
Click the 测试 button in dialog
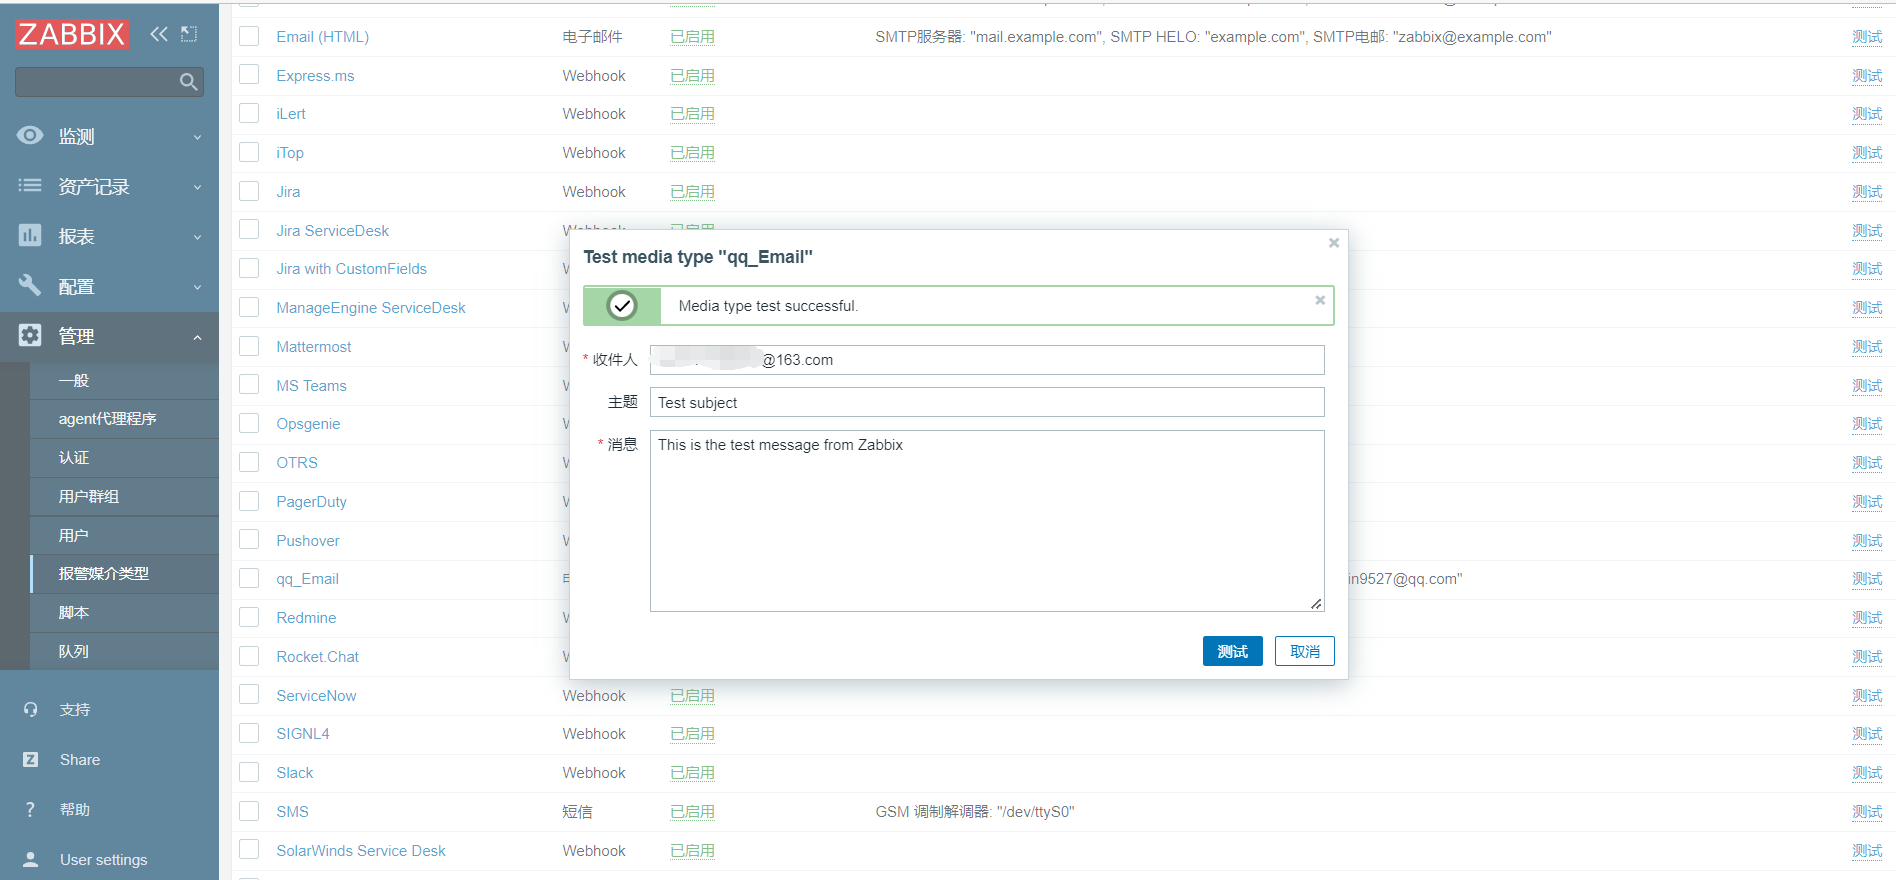coord(1232,651)
